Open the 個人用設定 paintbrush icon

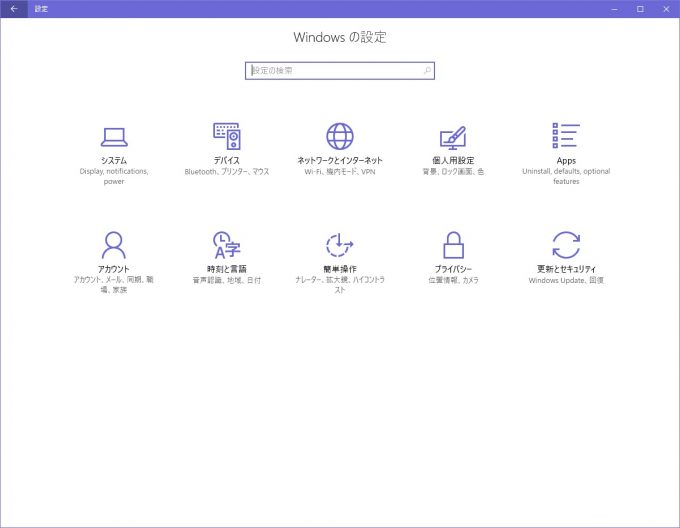click(453, 138)
